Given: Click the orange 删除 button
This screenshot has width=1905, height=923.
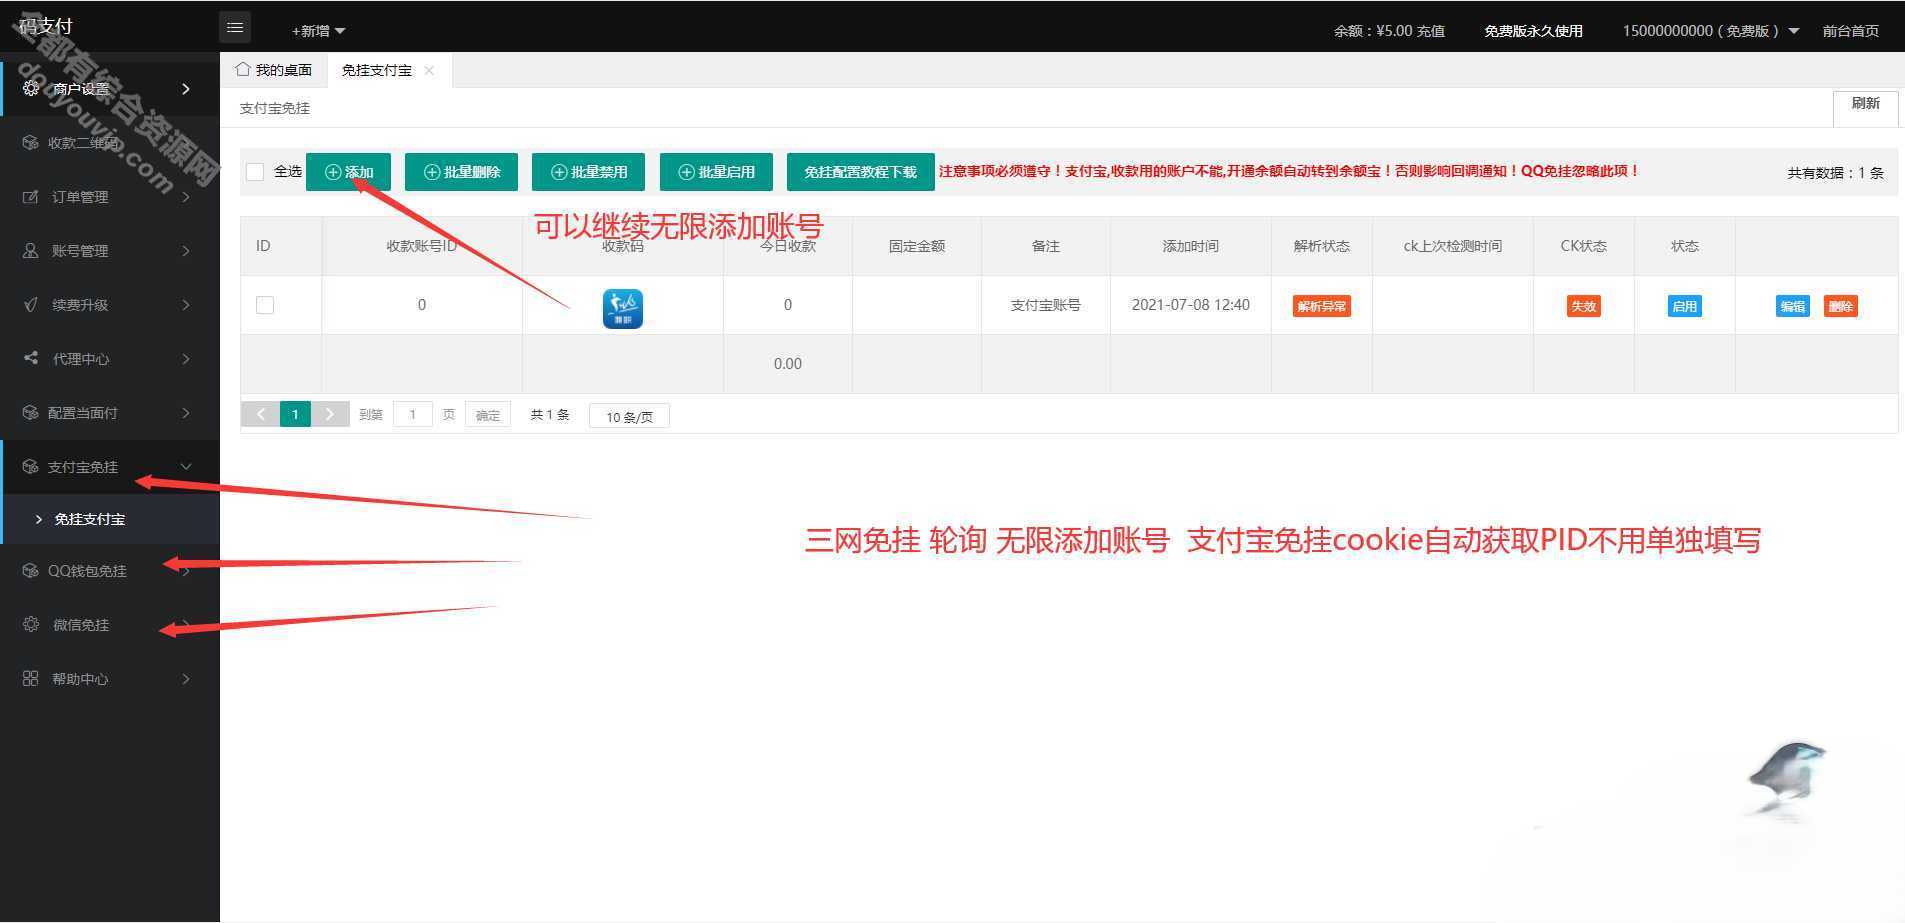Looking at the screenshot, I should pyautogui.click(x=1840, y=306).
